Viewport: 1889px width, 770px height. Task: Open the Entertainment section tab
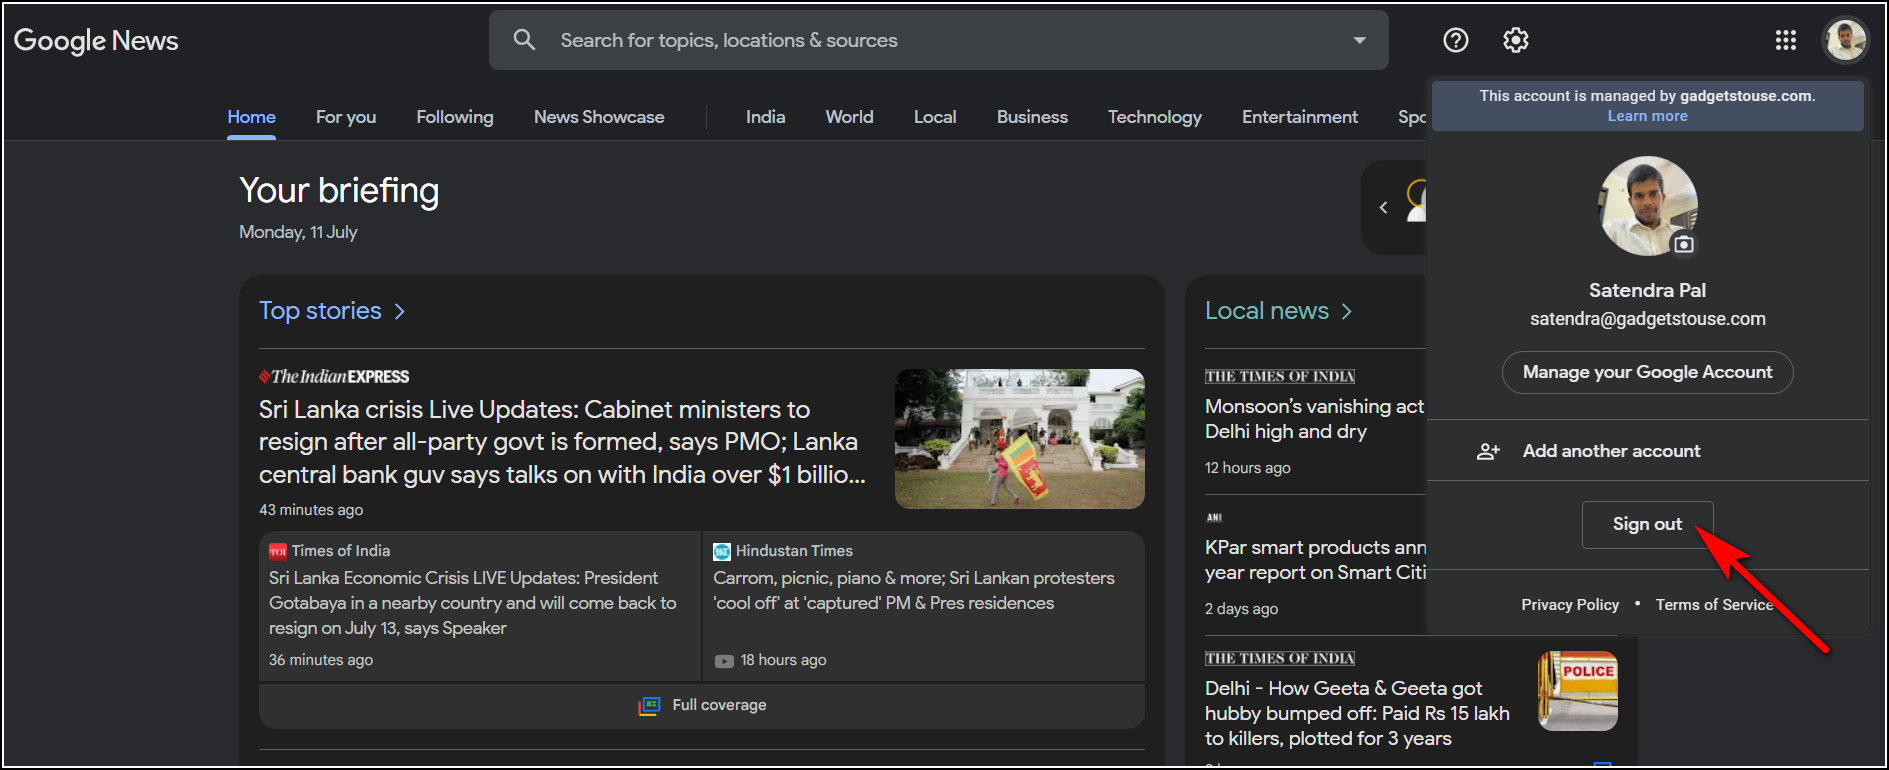1300,117
